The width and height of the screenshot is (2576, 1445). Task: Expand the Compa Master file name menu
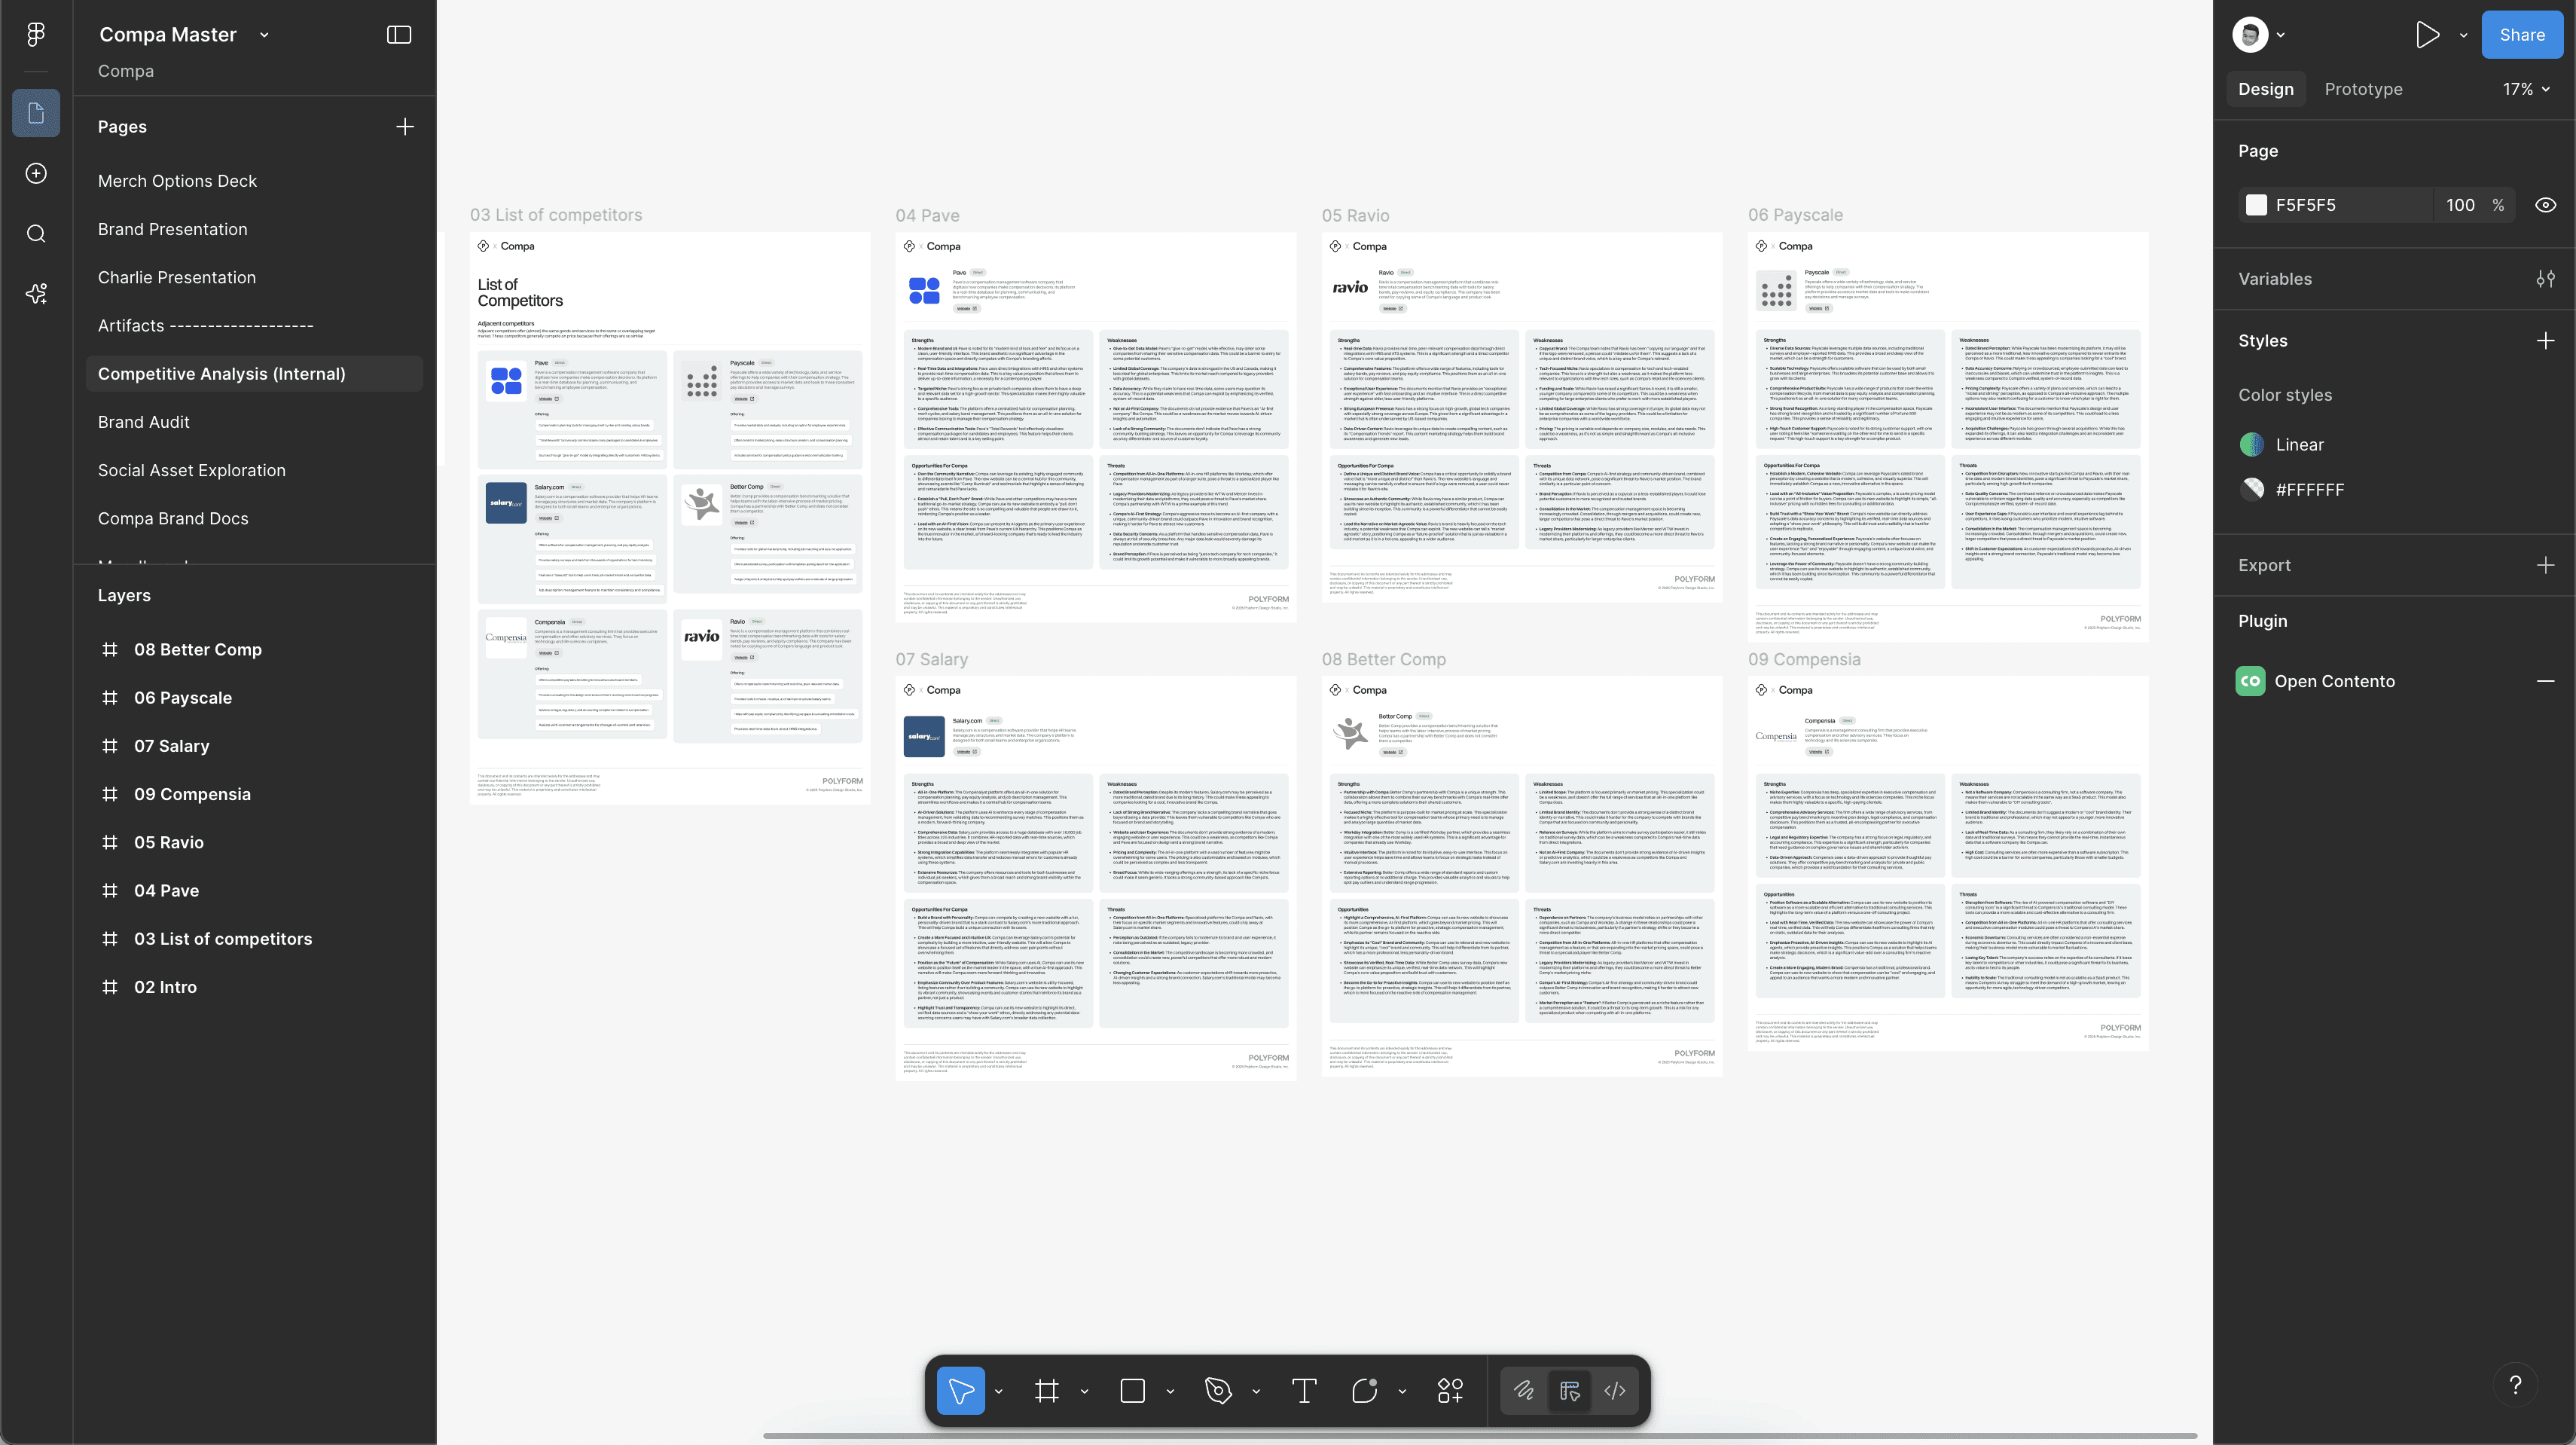(x=264, y=35)
